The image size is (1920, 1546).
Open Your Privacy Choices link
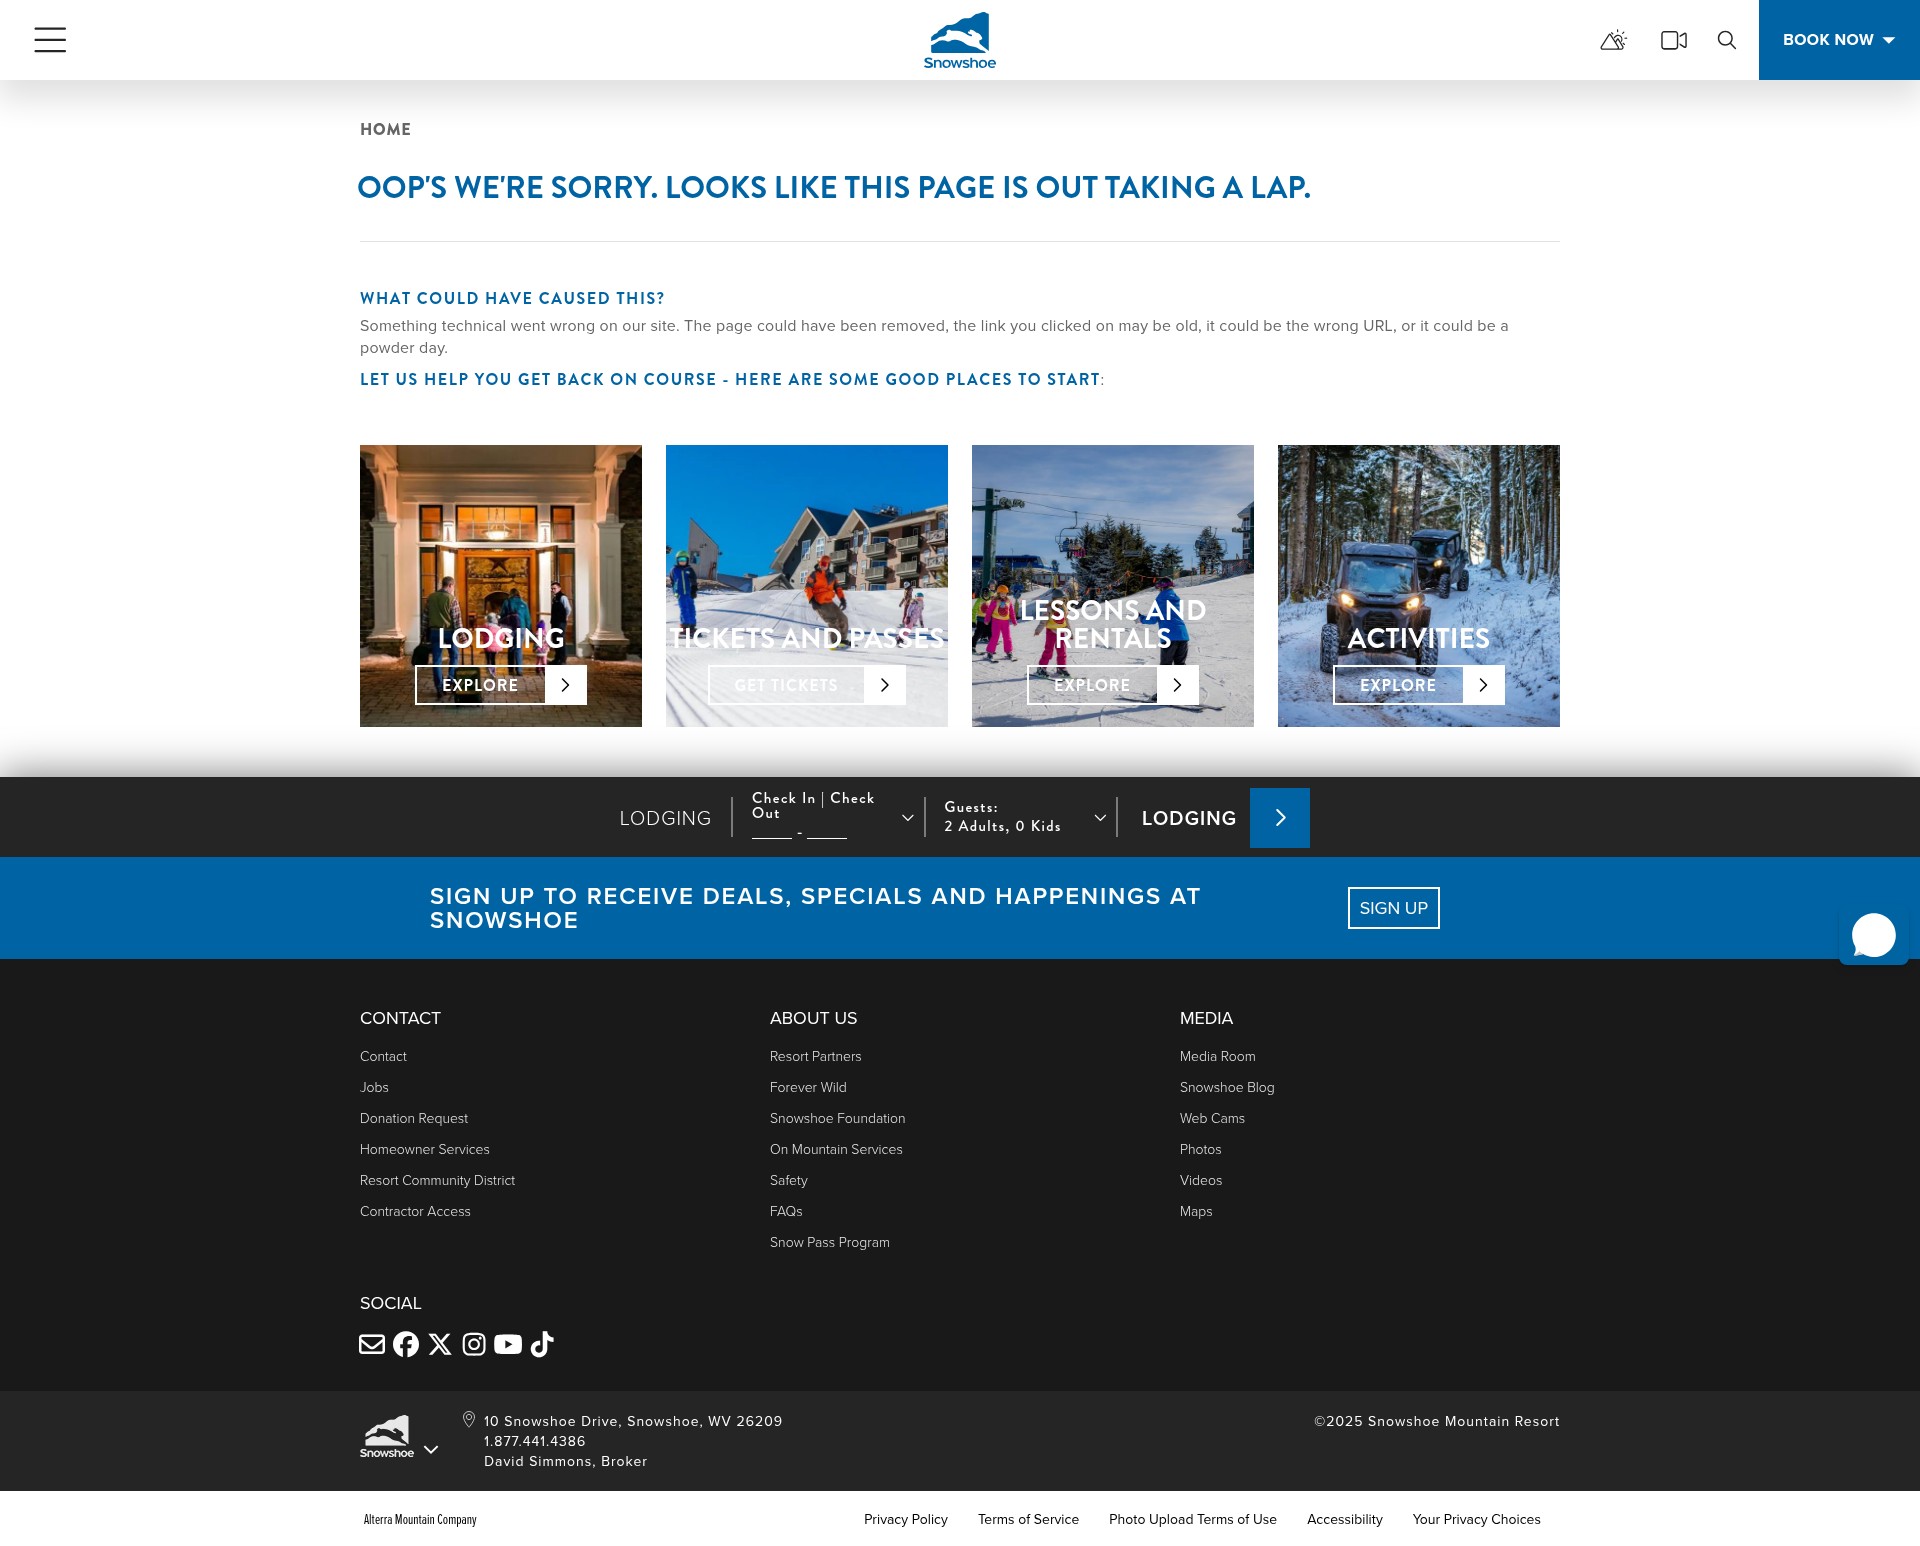[x=1477, y=1519]
